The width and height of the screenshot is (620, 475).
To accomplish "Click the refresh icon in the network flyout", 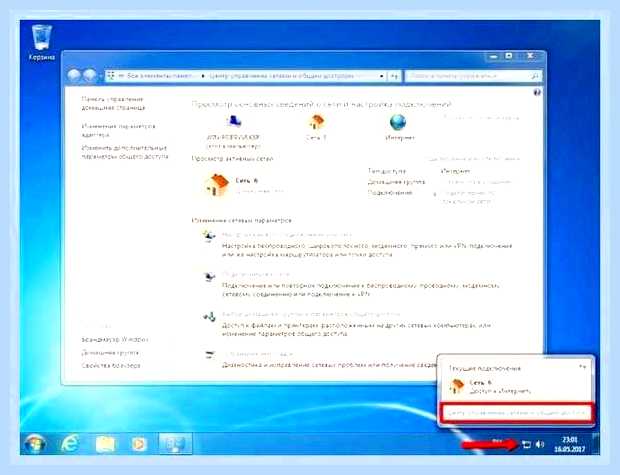I will [x=582, y=367].
